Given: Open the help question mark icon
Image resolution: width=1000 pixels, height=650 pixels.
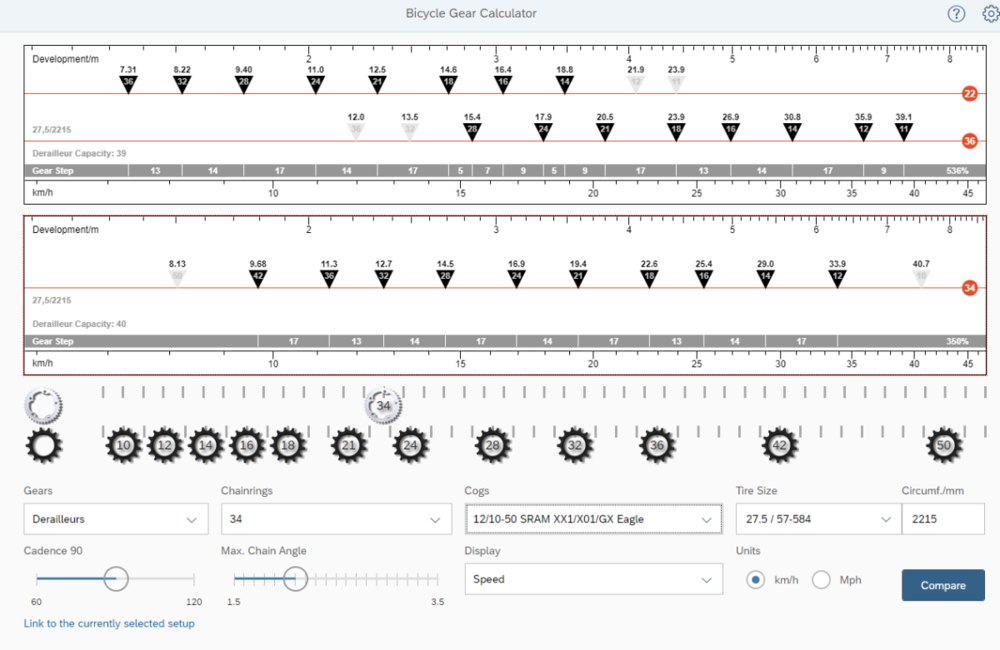Looking at the screenshot, I should coord(956,14).
